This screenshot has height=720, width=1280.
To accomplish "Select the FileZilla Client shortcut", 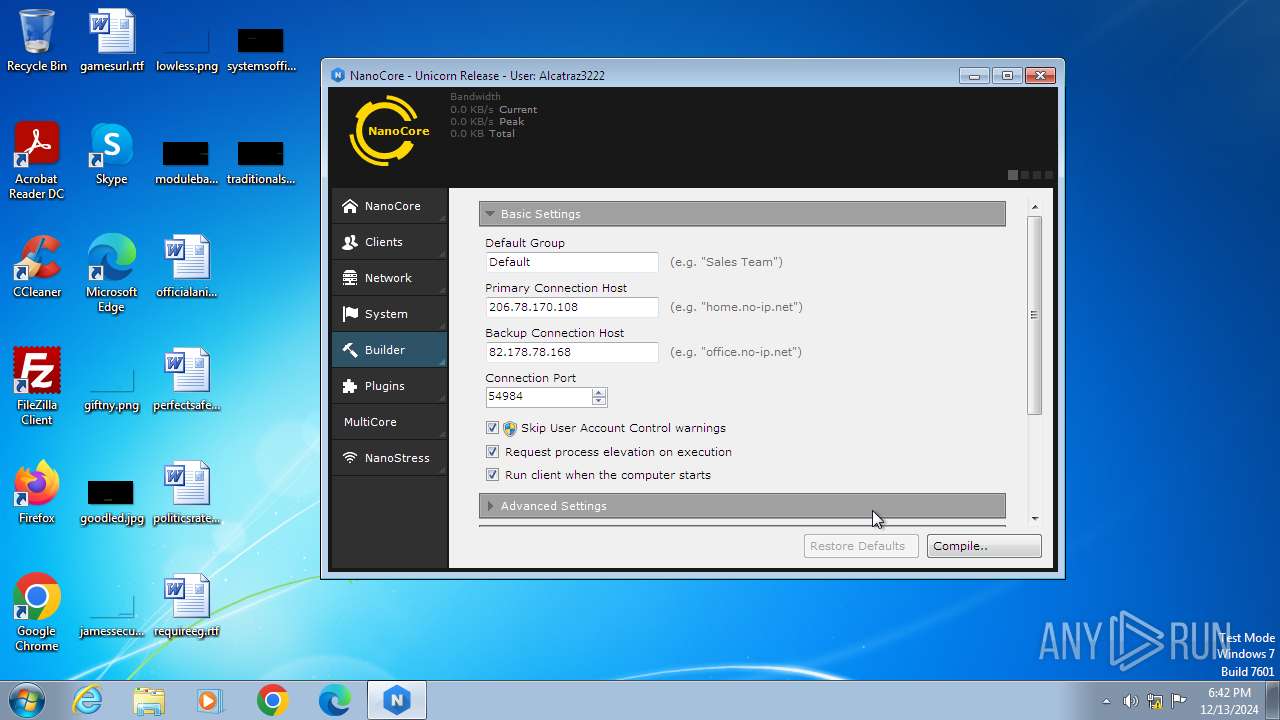I will 37,386.
